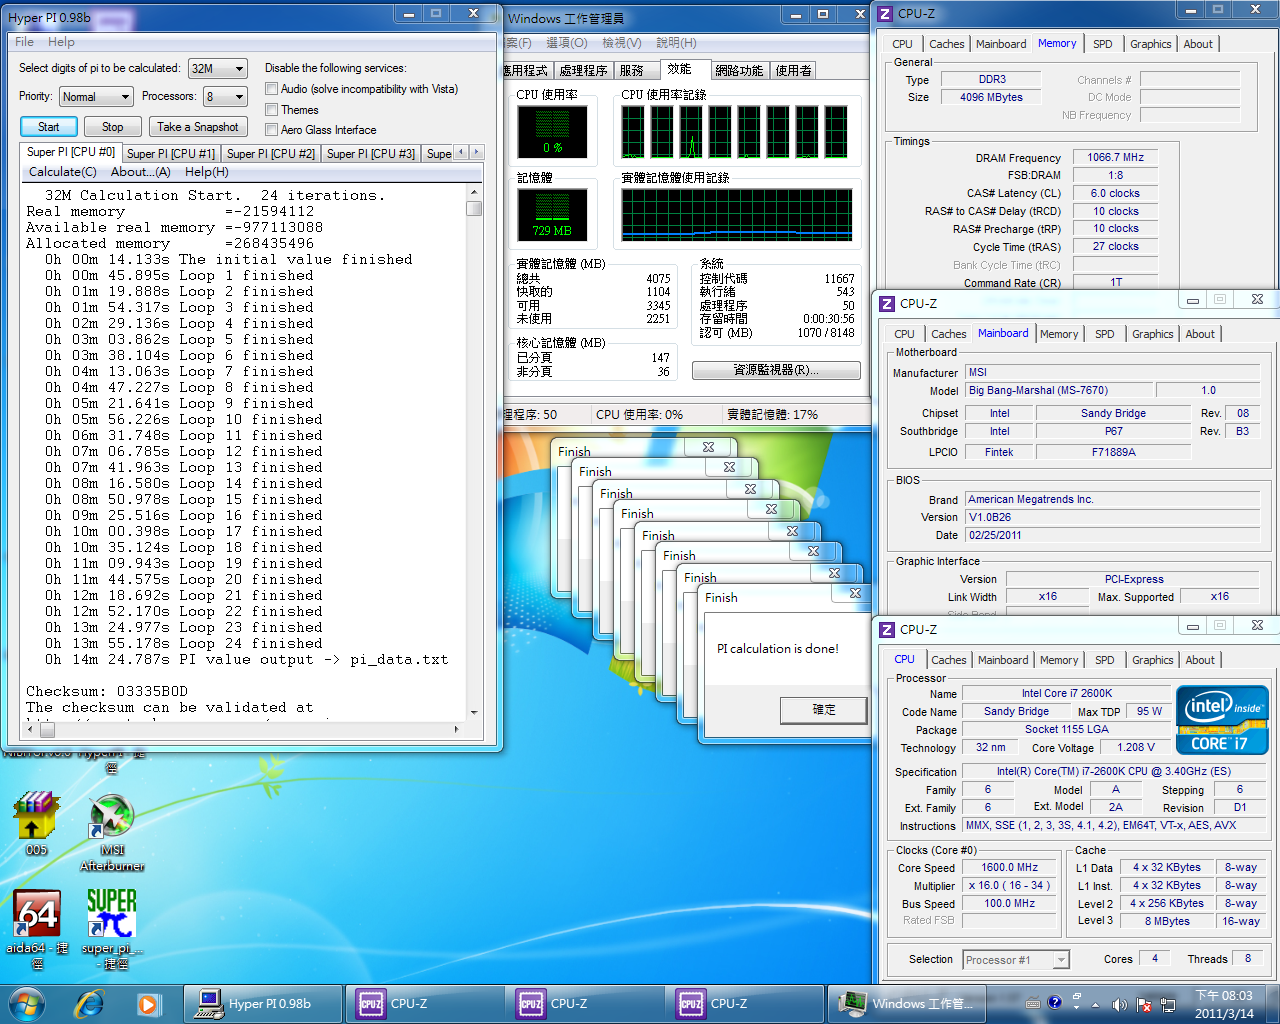
Task: Click the Take a Snapshot button
Action: coord(198,127)
